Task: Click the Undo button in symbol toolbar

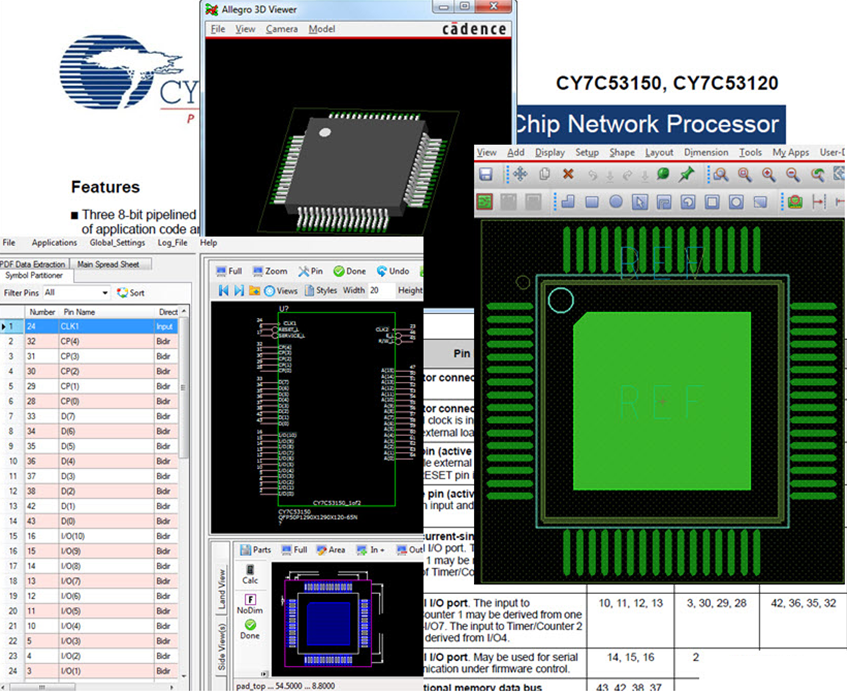Action: tap(392, 271)
